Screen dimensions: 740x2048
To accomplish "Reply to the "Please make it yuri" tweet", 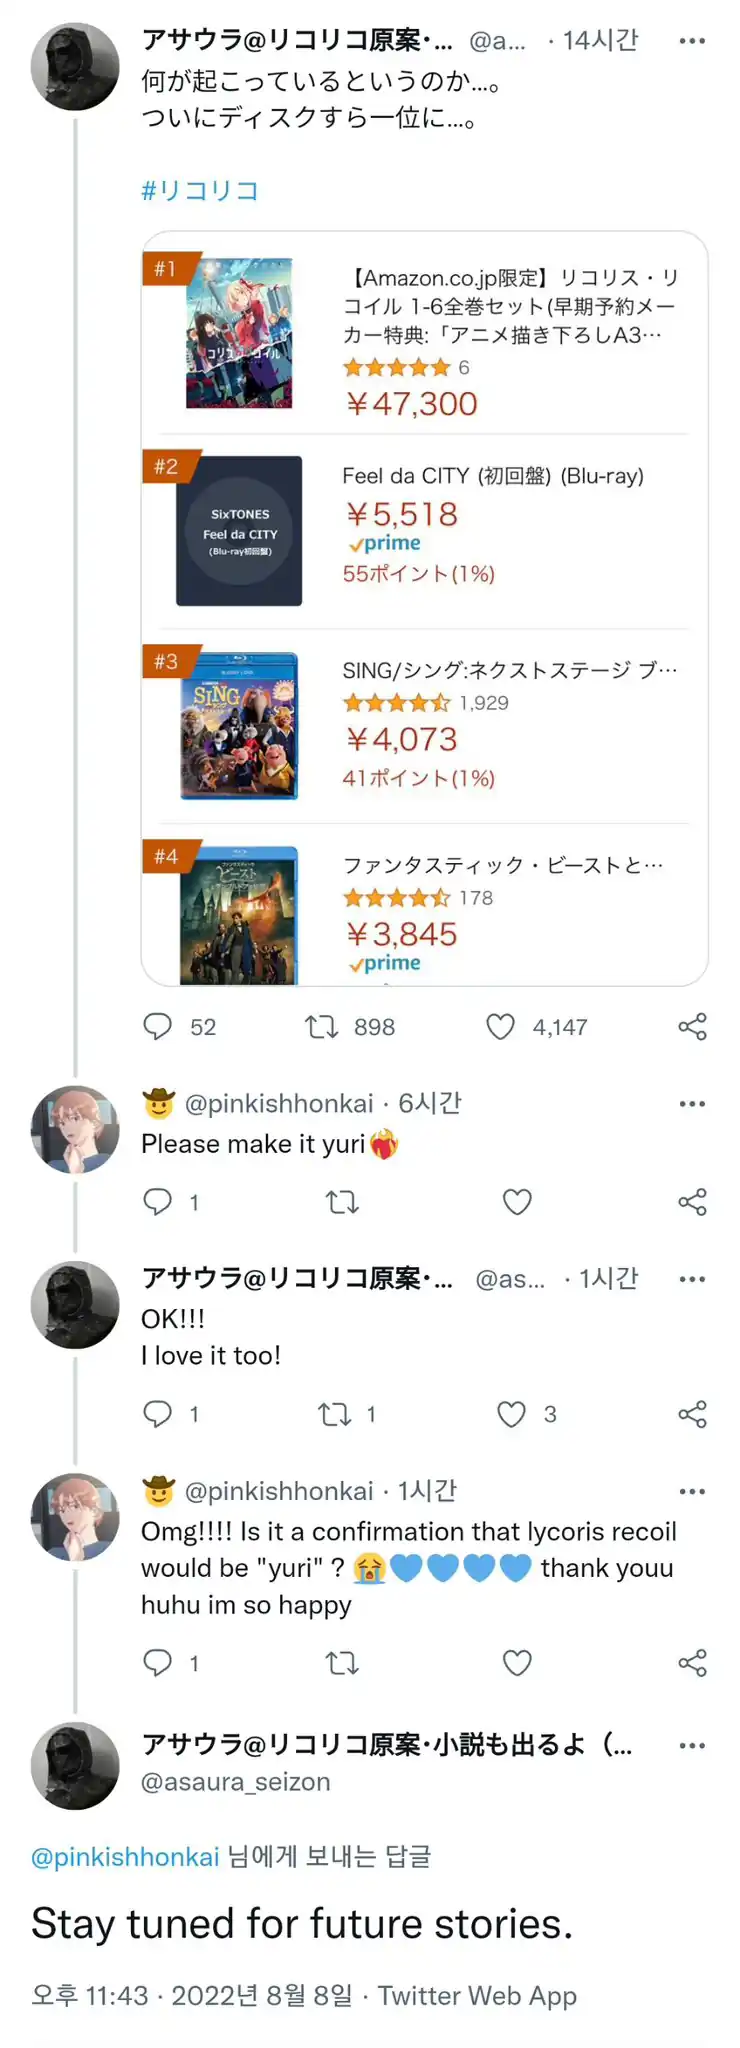I will 158,1202.
